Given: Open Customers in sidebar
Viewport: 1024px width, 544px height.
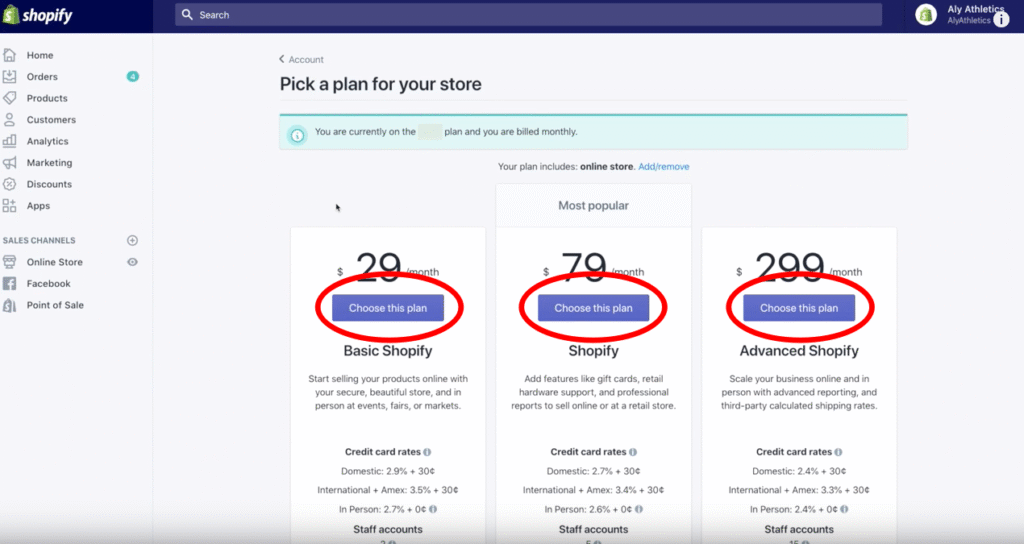Looking at the screenshot, I should [51, 120].
